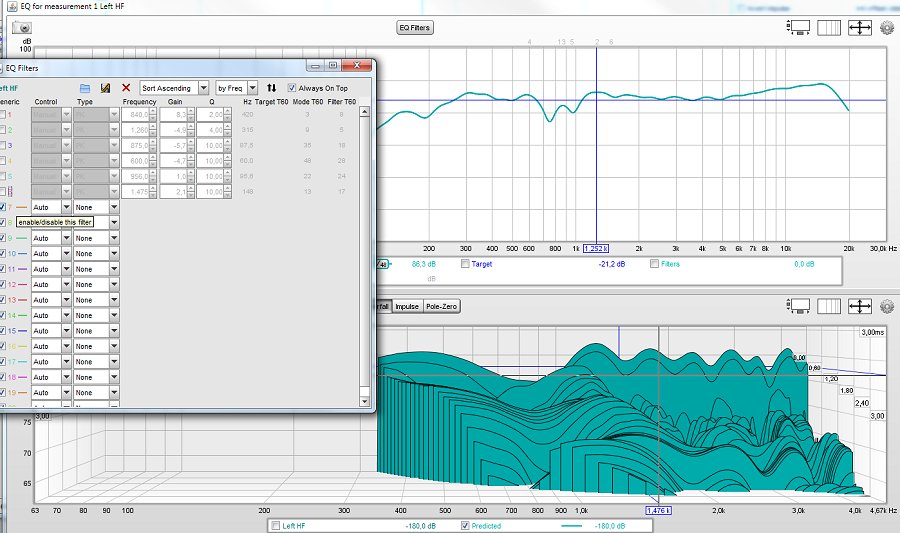900x533 pixels.
Task: Open waterfall graph settings gear icon
Action: click(887, 306)
